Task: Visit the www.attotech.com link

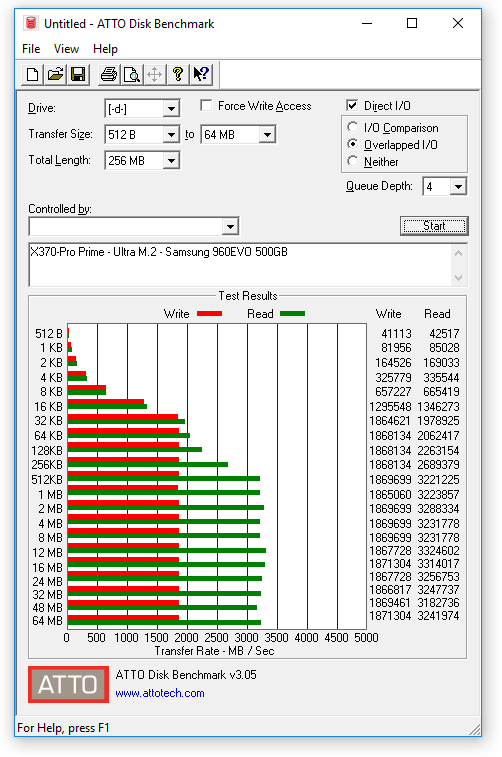Action: tap(160, 693)
